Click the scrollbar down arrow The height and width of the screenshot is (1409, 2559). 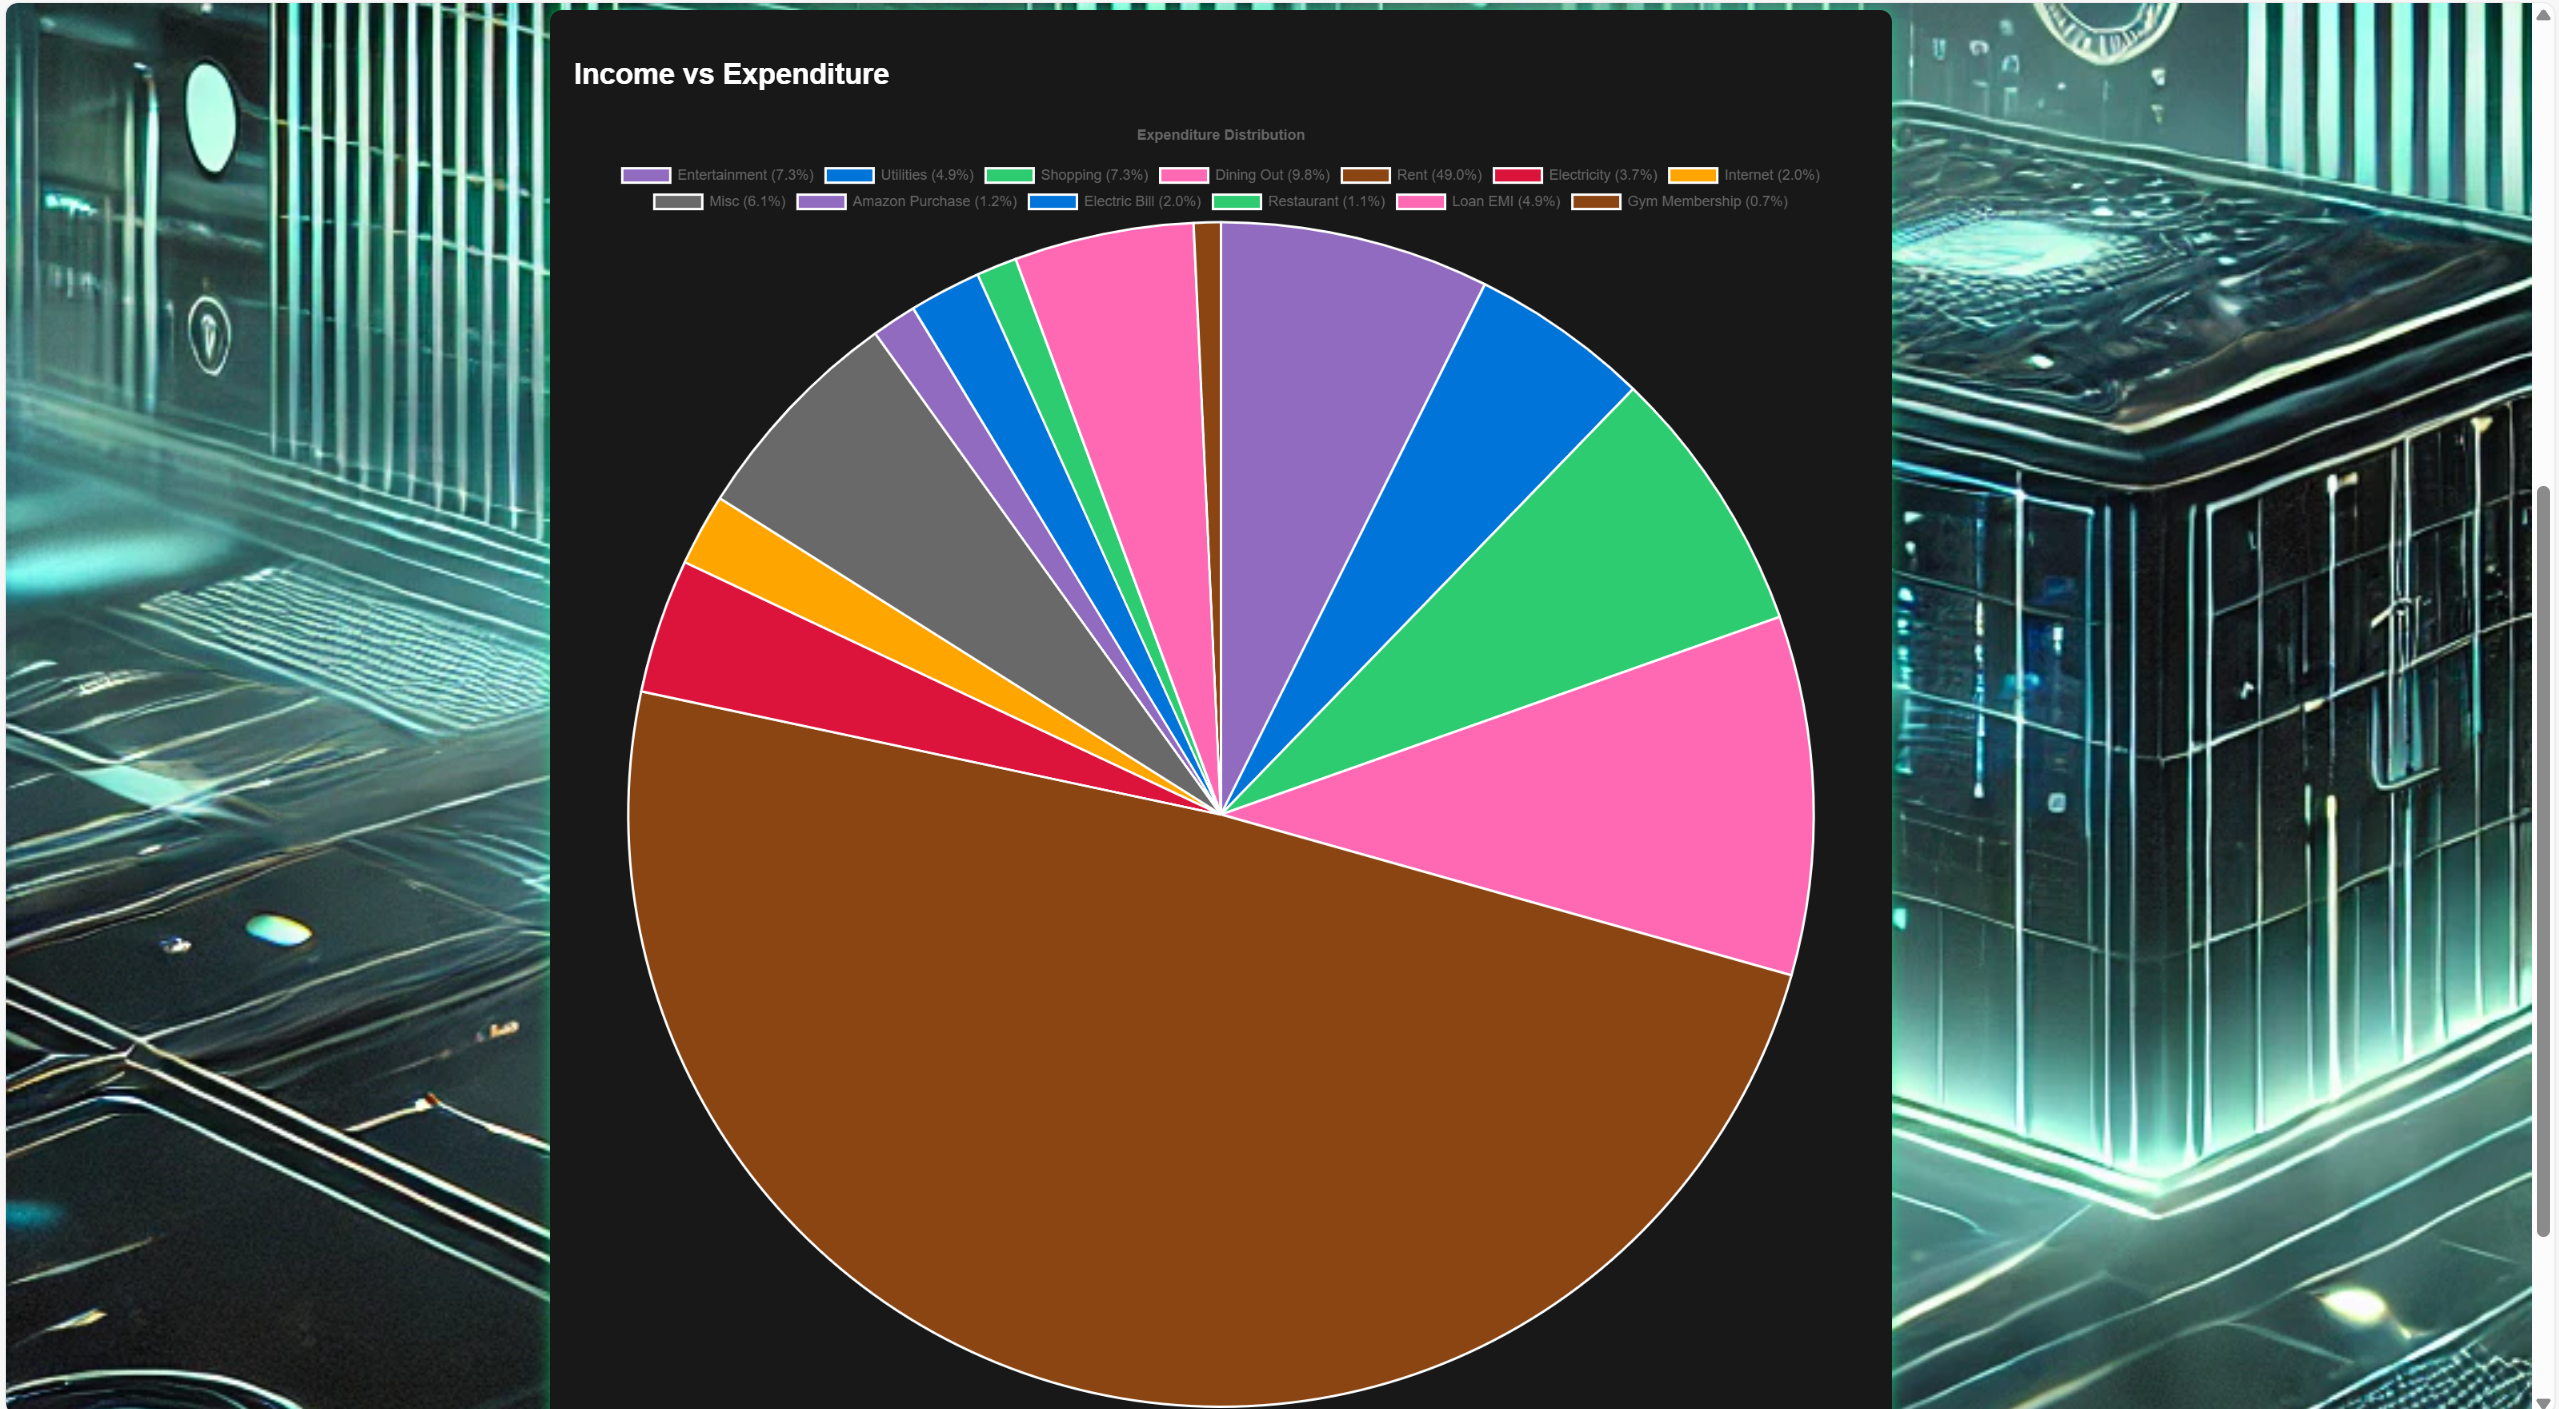(2543, 1402)
